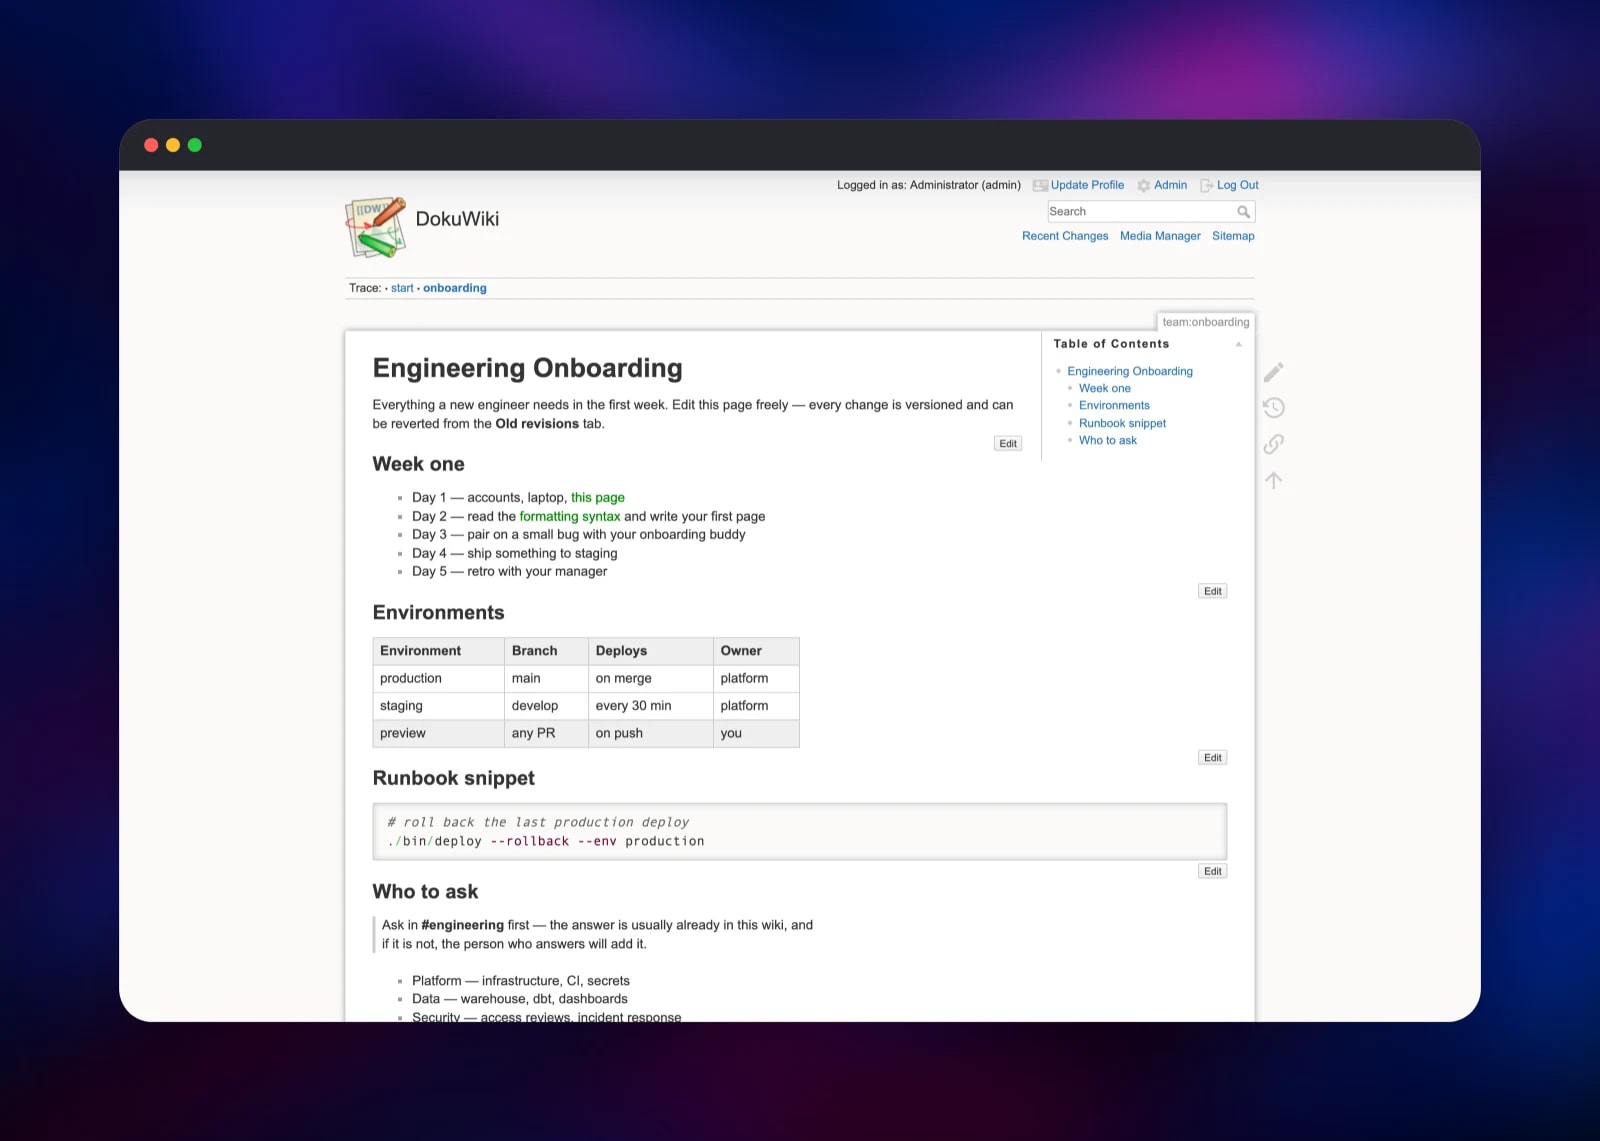The image size is (1600, 1141).
Task: Go to start in the trace breadcrumb
Action: (x=402, y=288)
